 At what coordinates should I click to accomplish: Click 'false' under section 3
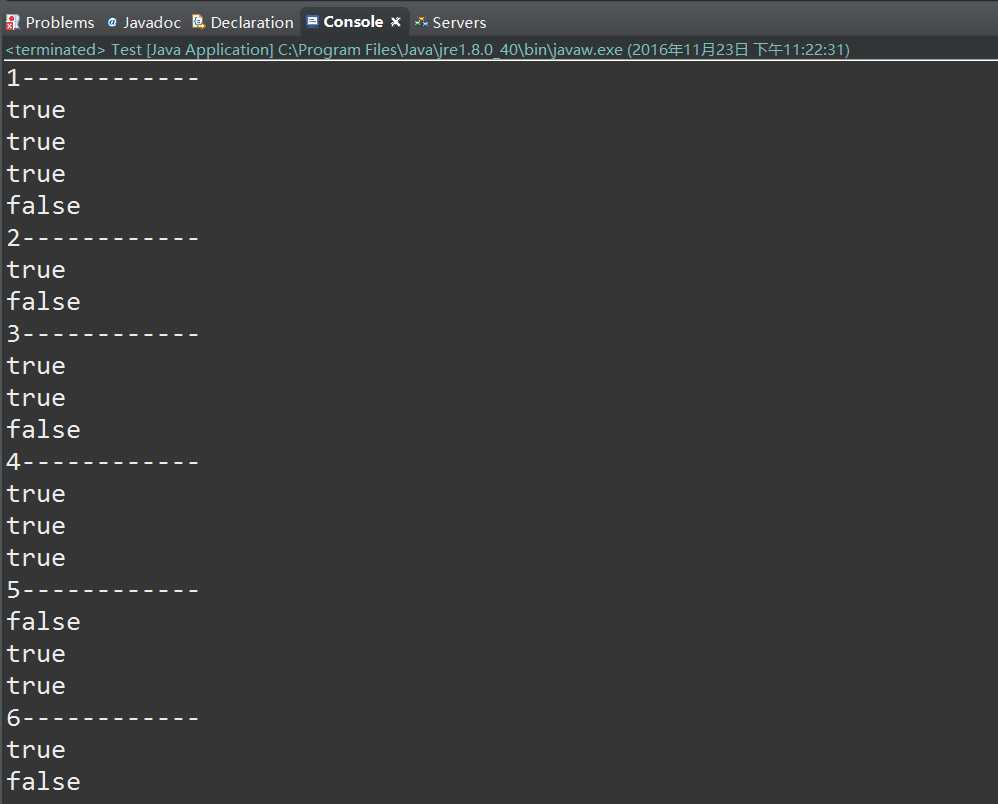43,430
